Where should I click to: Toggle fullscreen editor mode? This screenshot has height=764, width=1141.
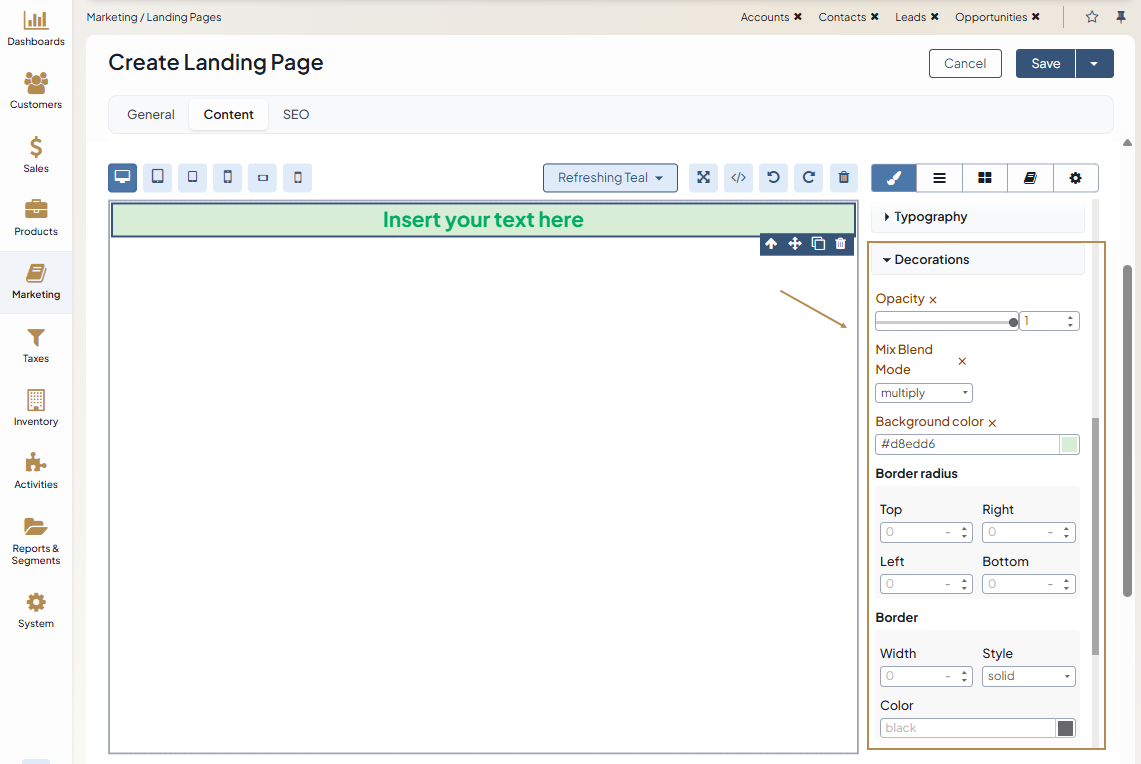[704, 178]
